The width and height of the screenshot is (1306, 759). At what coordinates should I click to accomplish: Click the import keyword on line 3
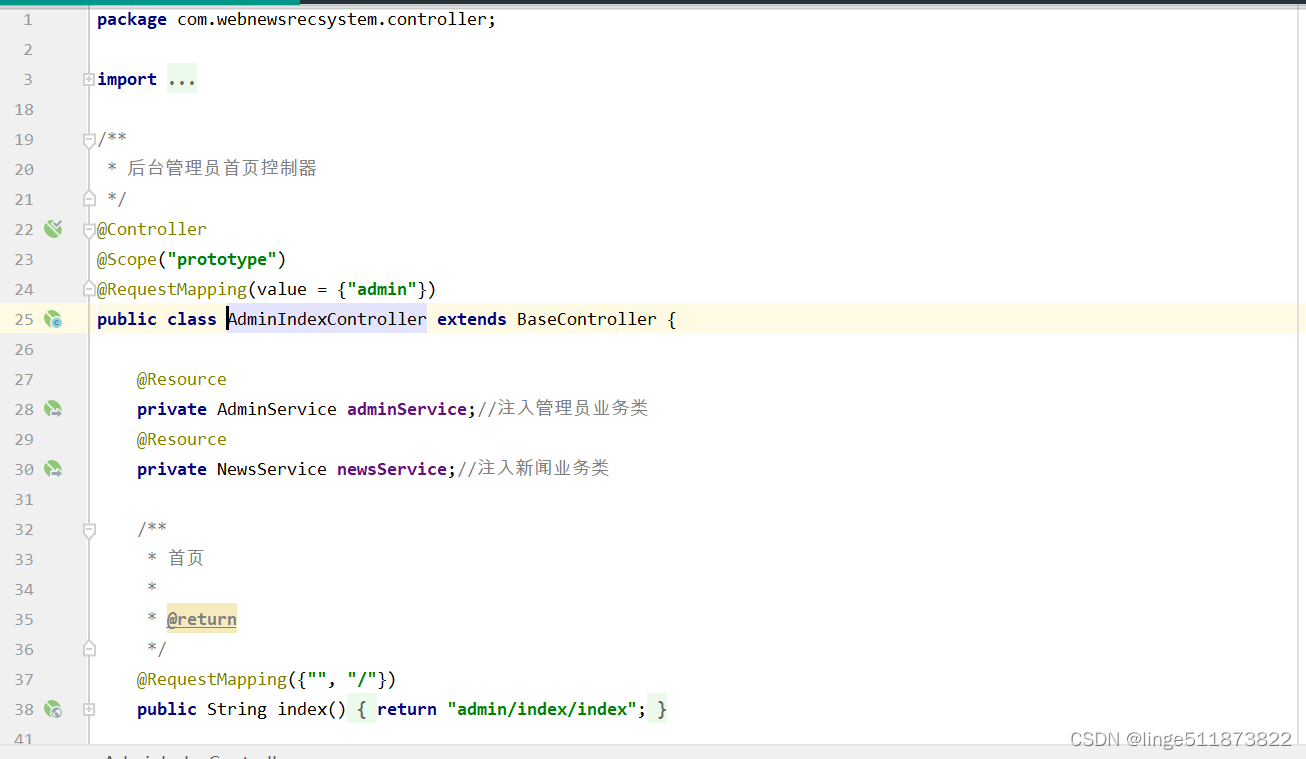click(127, 79)
